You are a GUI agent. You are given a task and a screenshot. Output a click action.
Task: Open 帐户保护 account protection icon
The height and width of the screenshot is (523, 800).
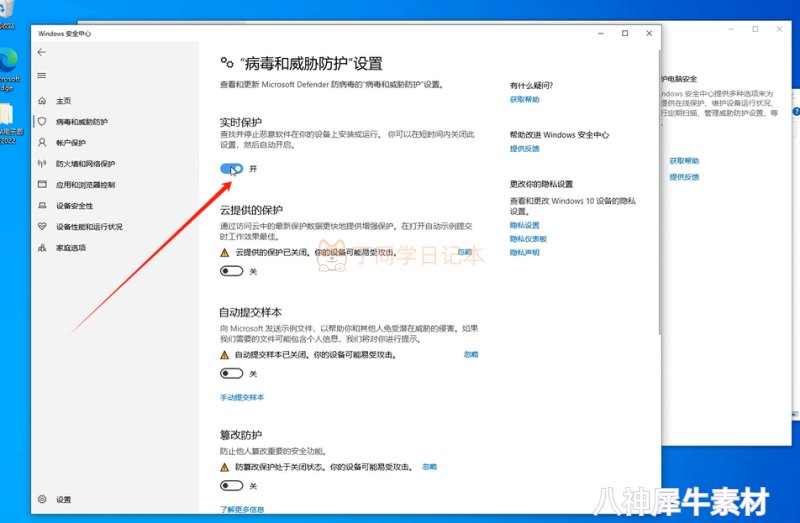(x=42, y=143)
